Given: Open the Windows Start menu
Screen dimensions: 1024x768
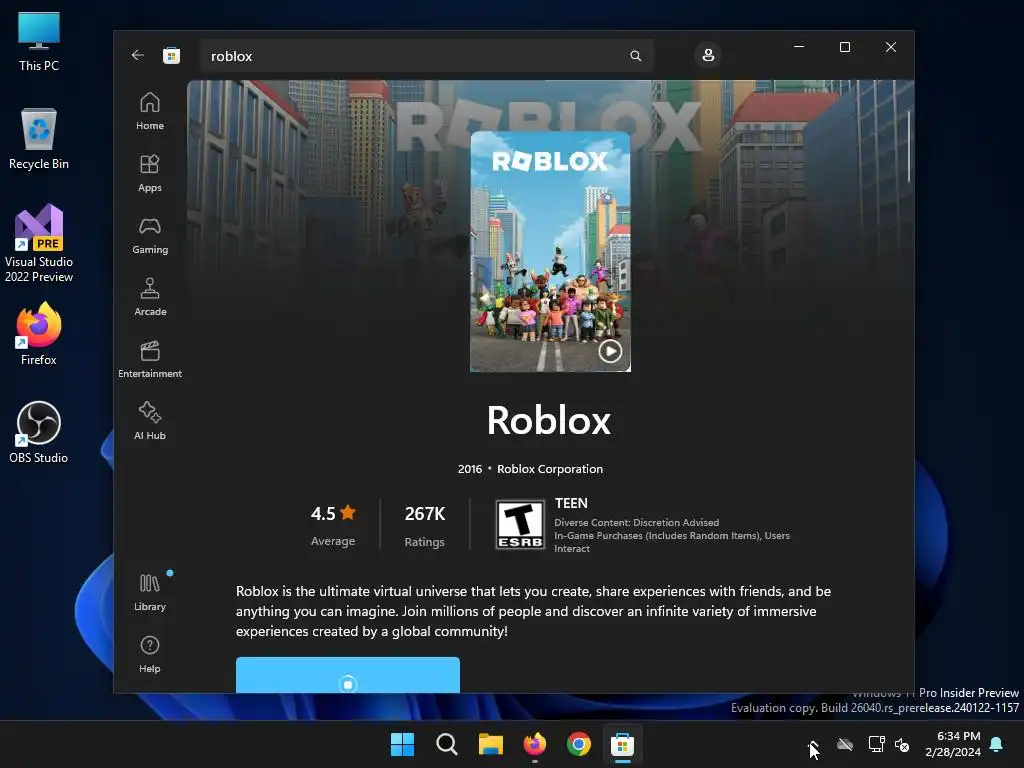Looking at the screenshot, I should (402, 744).
